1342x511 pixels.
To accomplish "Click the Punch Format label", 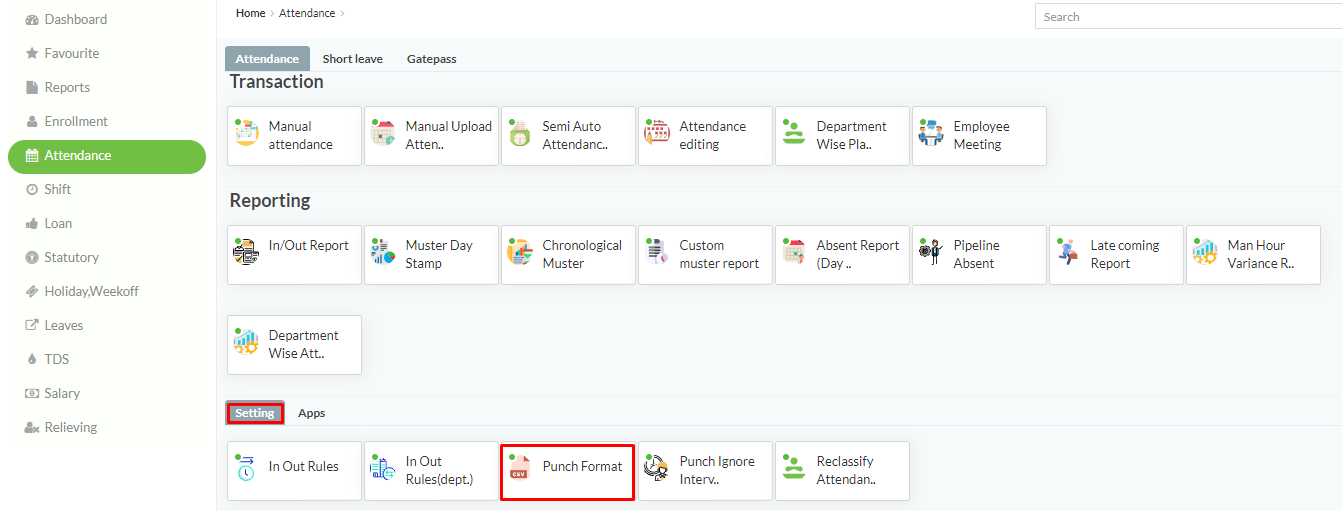I will point(582,466).
